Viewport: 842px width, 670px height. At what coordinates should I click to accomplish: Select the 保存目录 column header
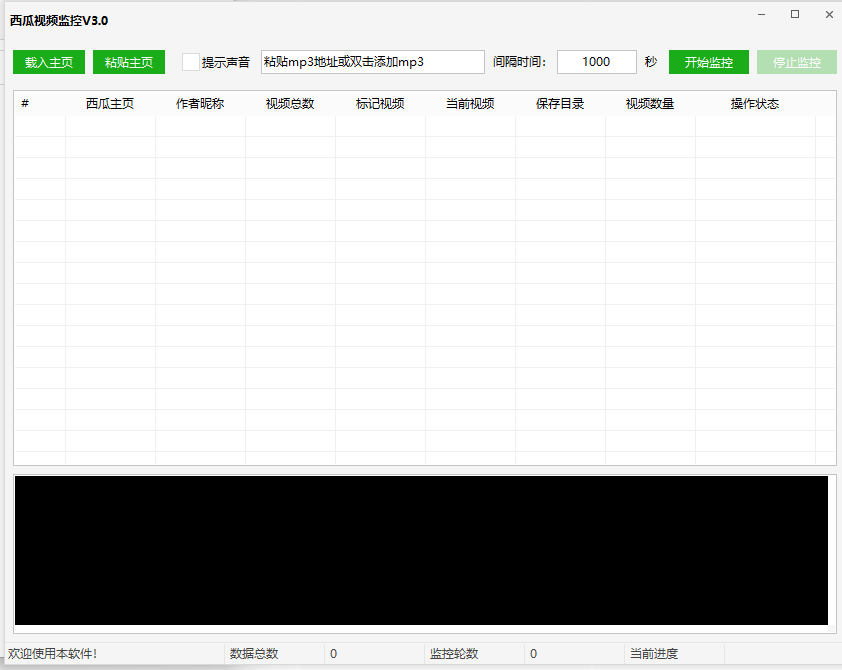pos(560,104)
